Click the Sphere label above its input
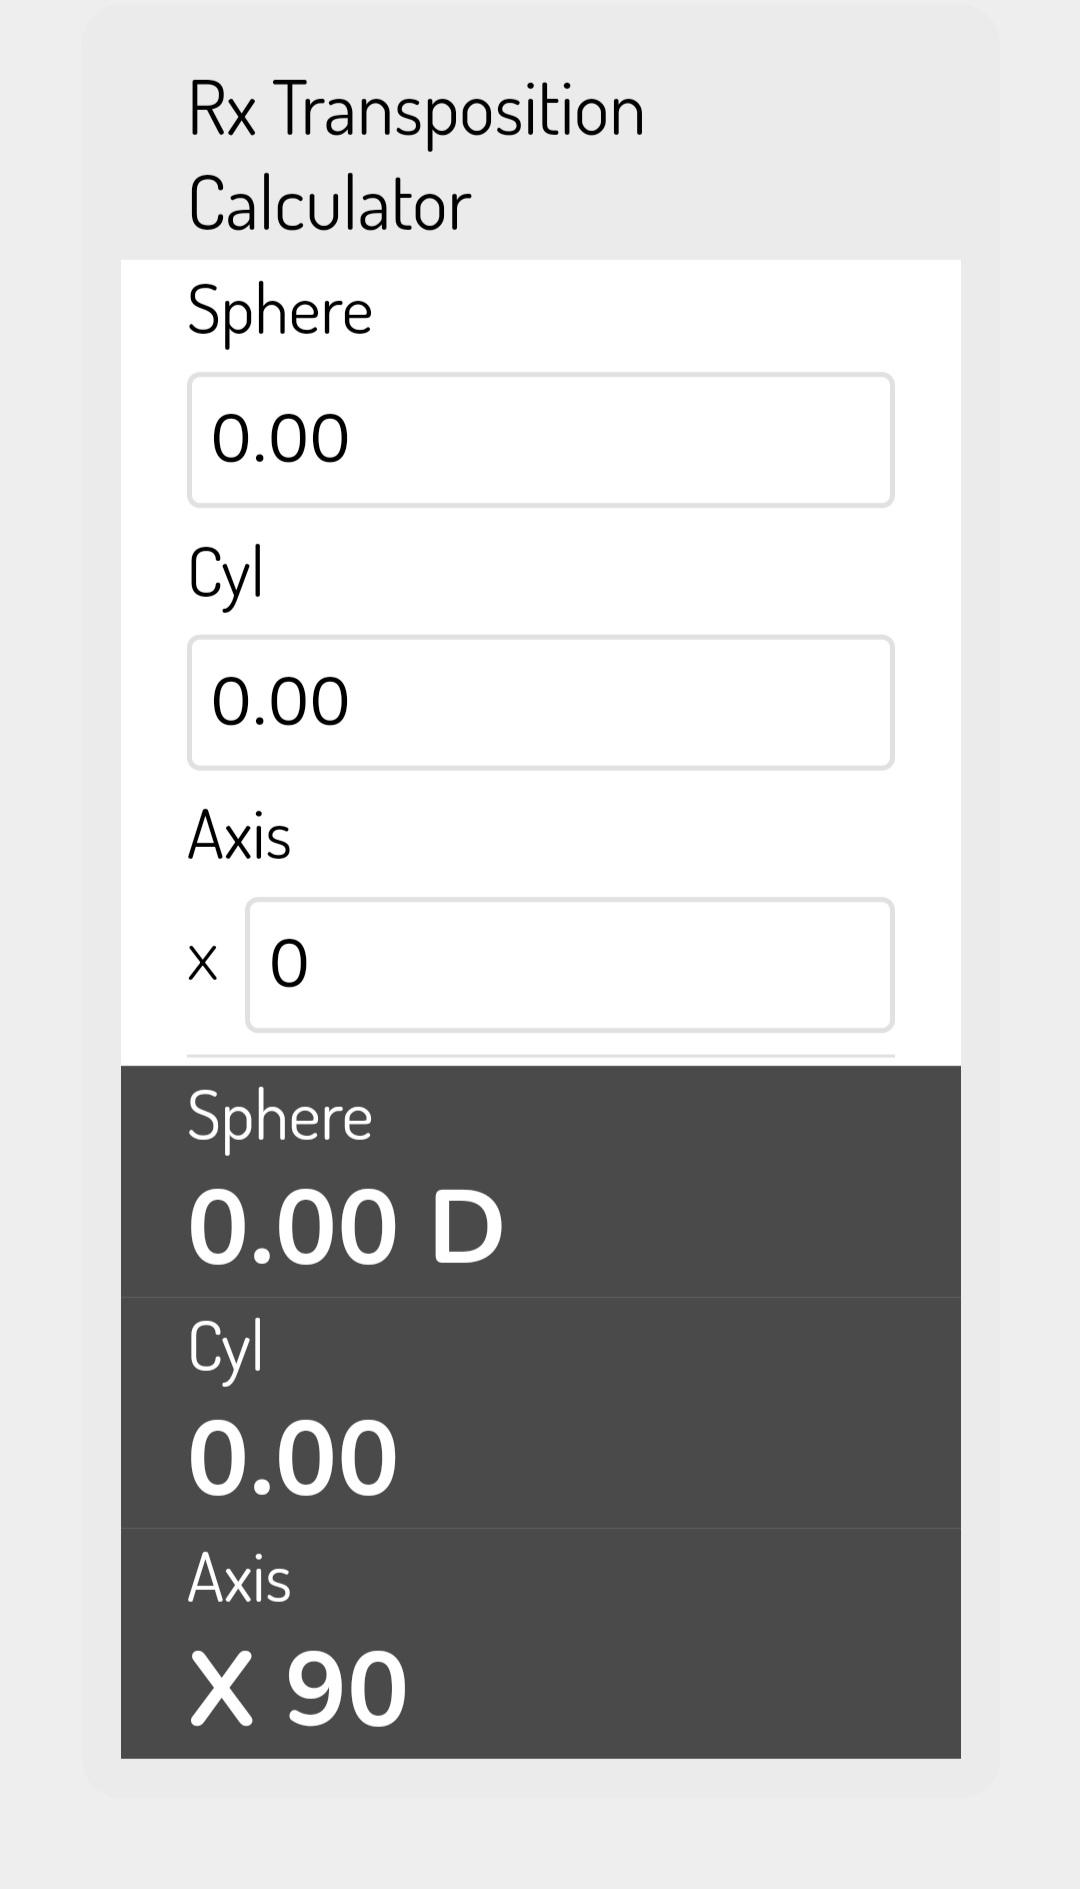 coord(280,311)
